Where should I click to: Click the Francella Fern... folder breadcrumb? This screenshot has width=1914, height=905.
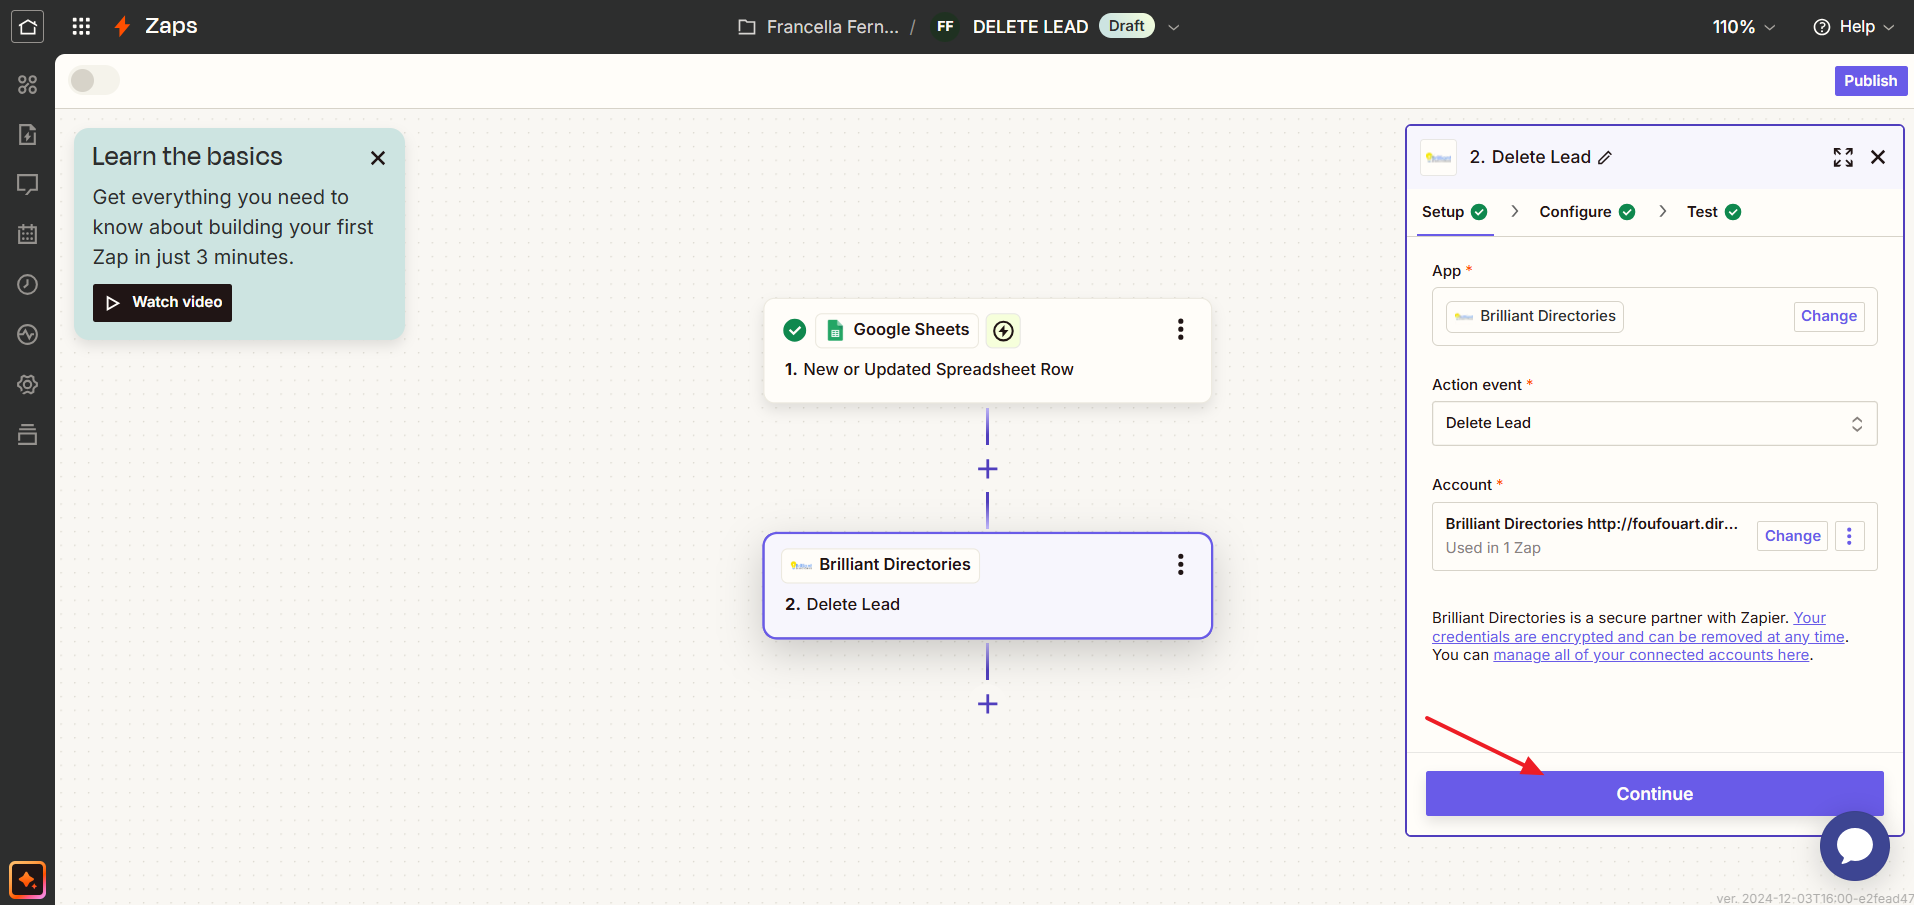coord(832,27)
